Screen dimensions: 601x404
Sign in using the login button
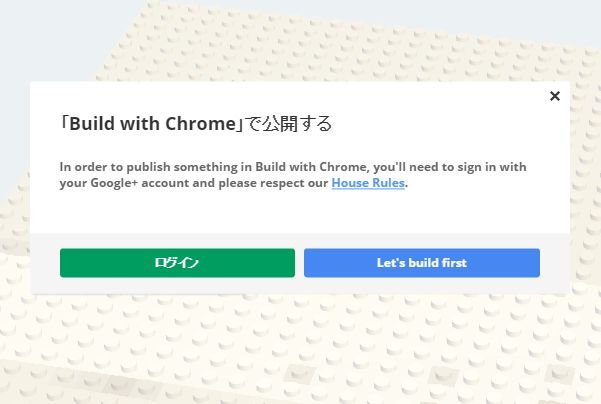click(177, 263)
